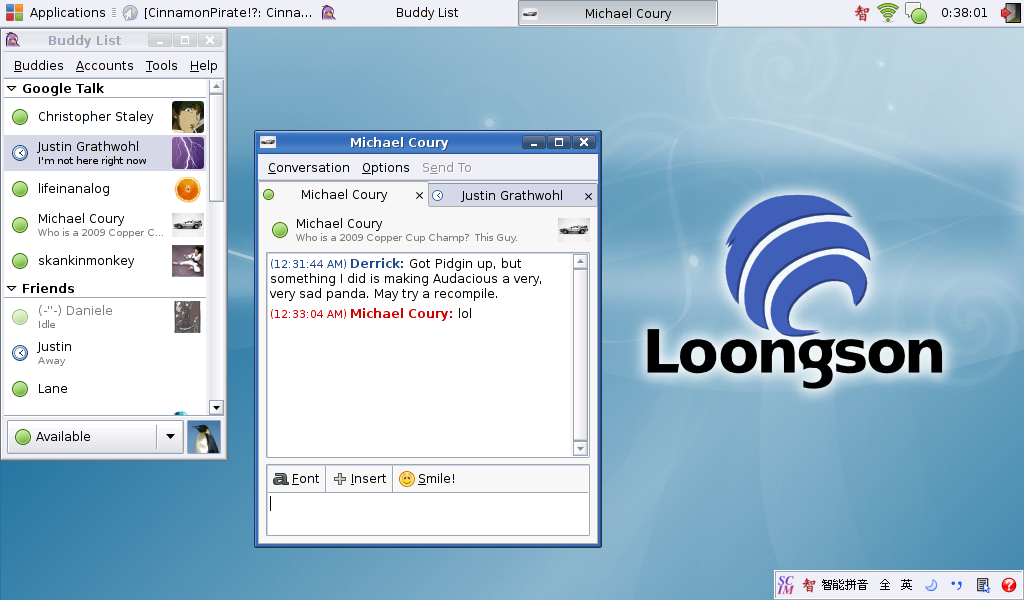Select buddy lifeinanalog
The image size is (1024, 600).
105,189
